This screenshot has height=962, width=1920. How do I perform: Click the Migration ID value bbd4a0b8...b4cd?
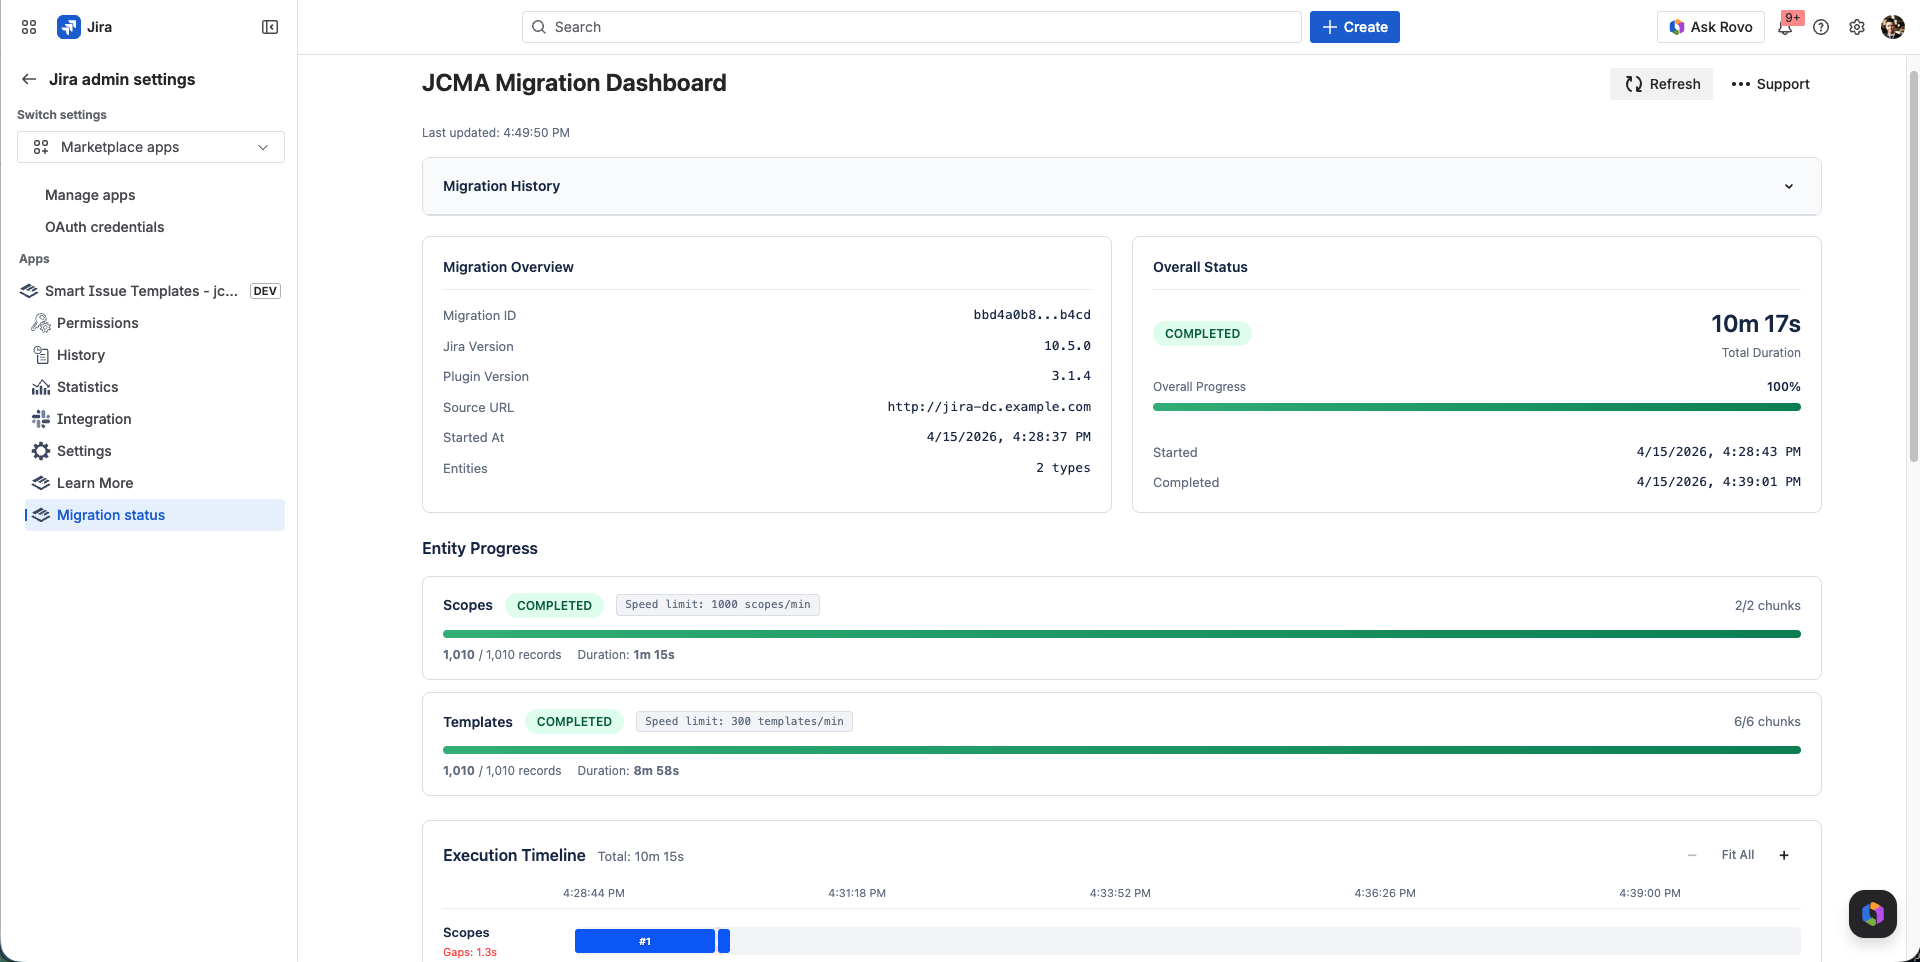[x=1032, y=315]
